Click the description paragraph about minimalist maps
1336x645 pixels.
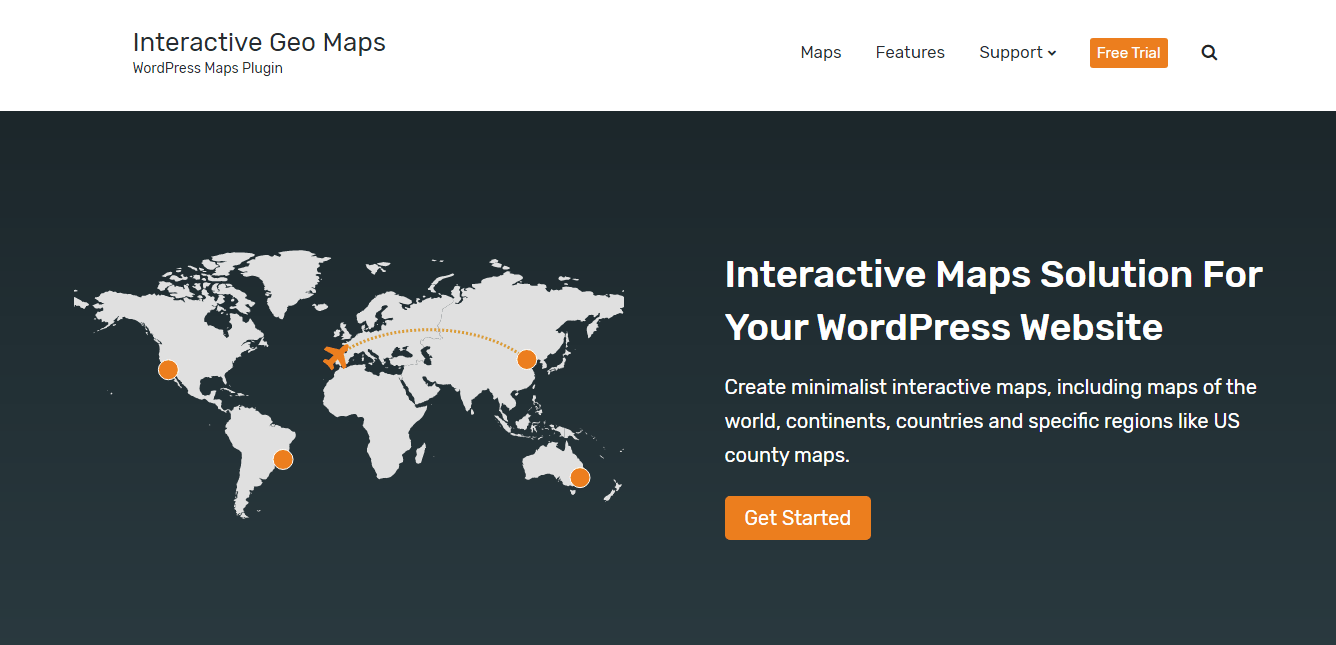[991, 421]
